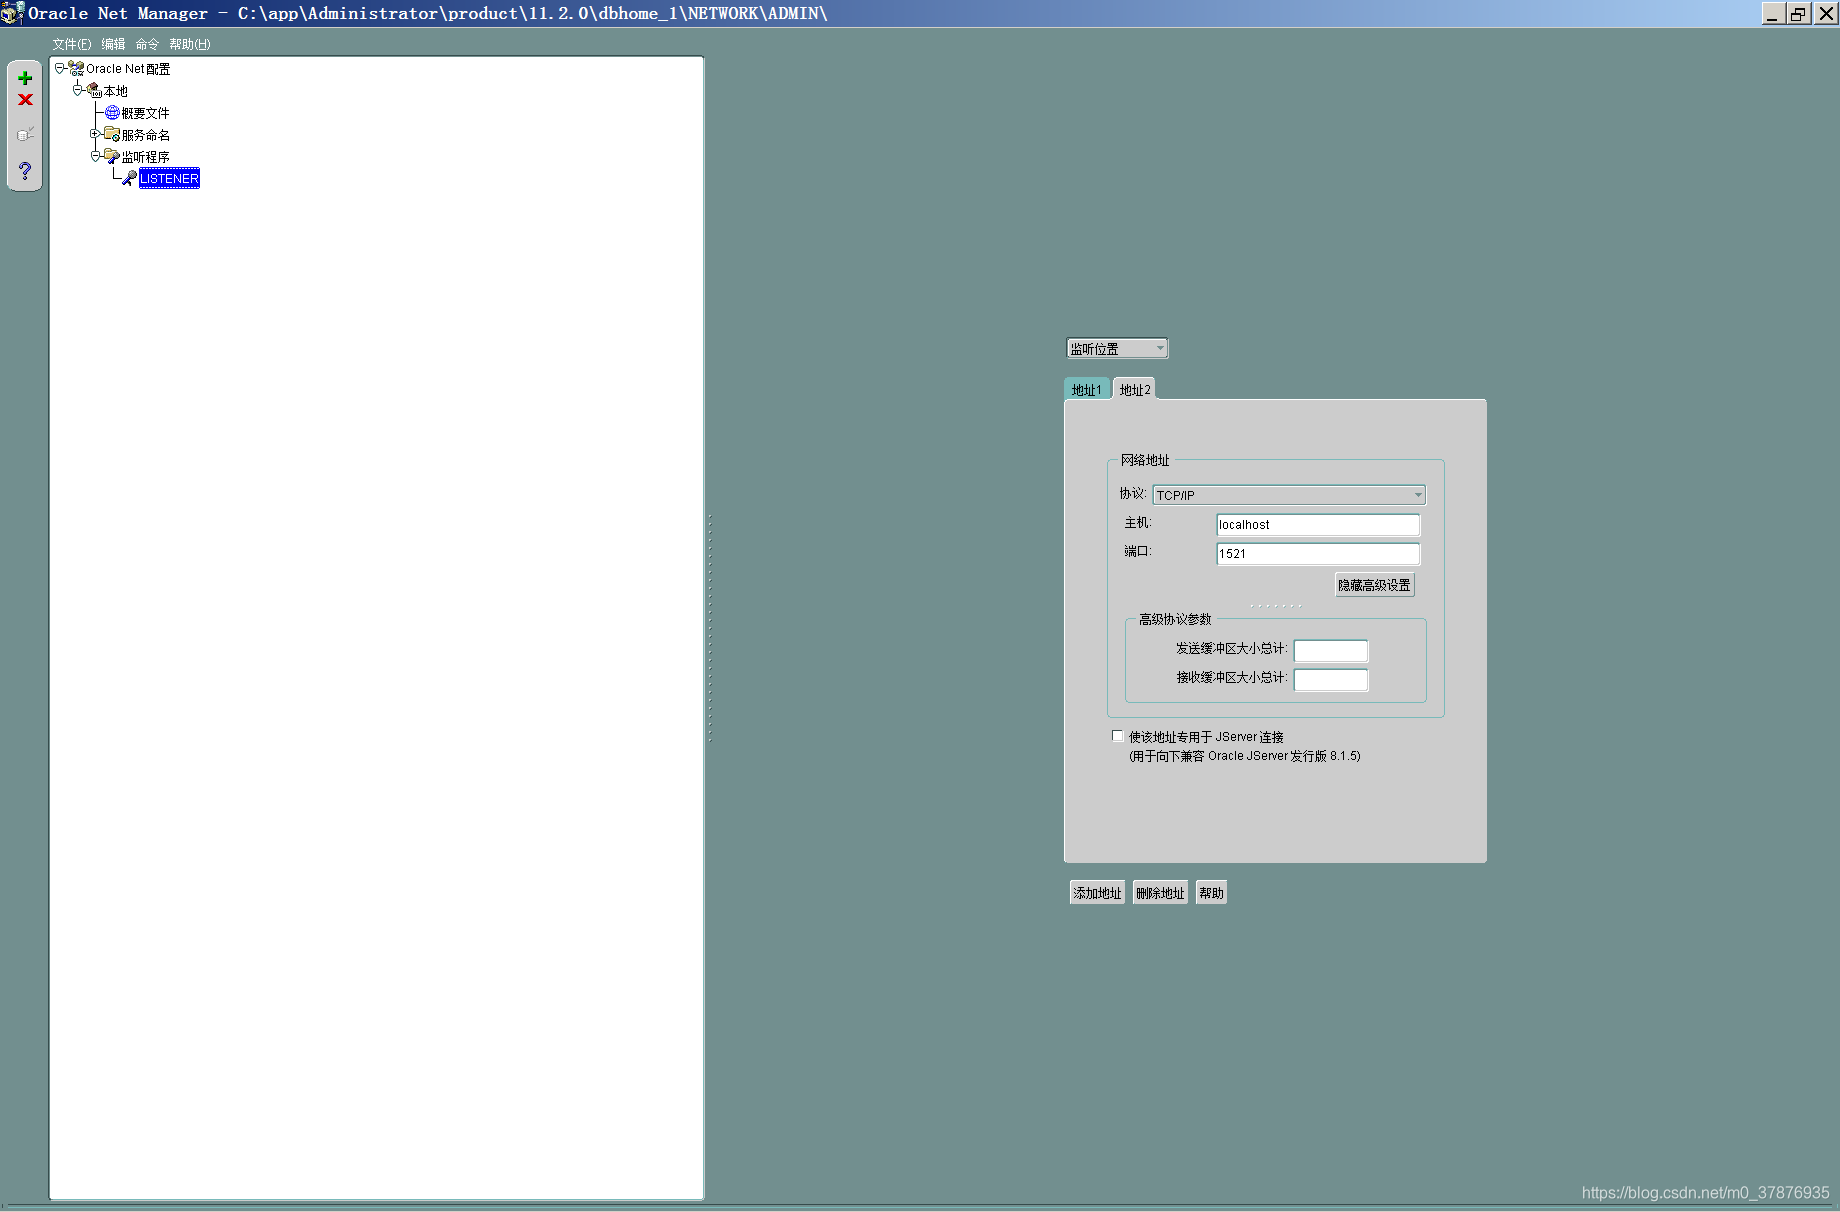The image size is (1840, 1212).
Task: Collapse the 本地 tree node
Action: [x=77, y=90]
